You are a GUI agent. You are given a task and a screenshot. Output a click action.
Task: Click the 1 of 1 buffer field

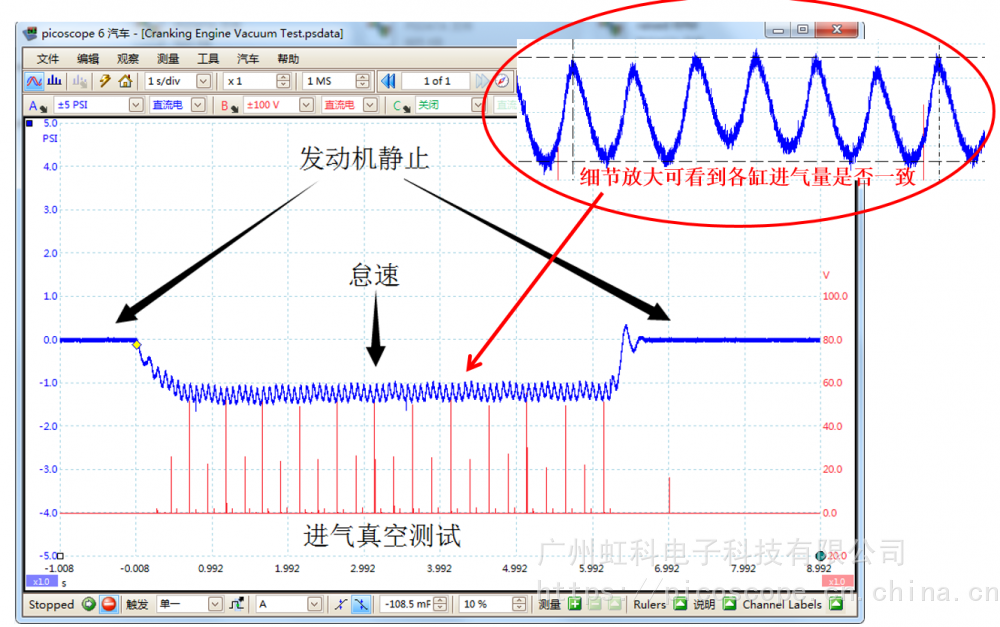437,81
